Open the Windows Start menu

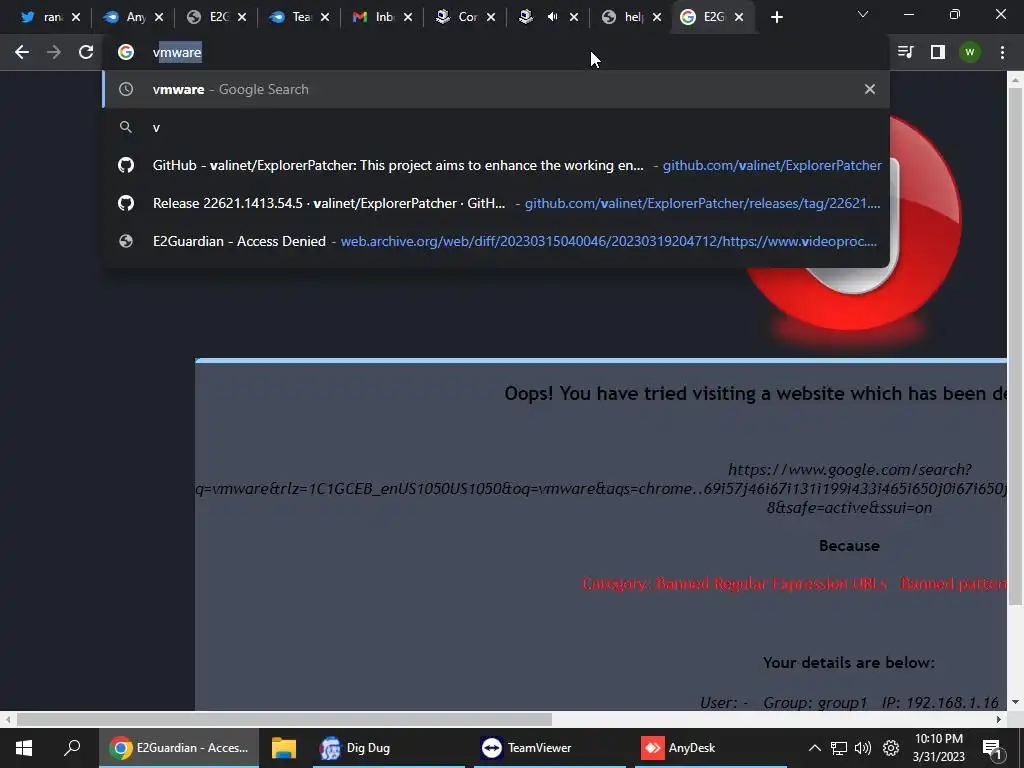point(24,748)
